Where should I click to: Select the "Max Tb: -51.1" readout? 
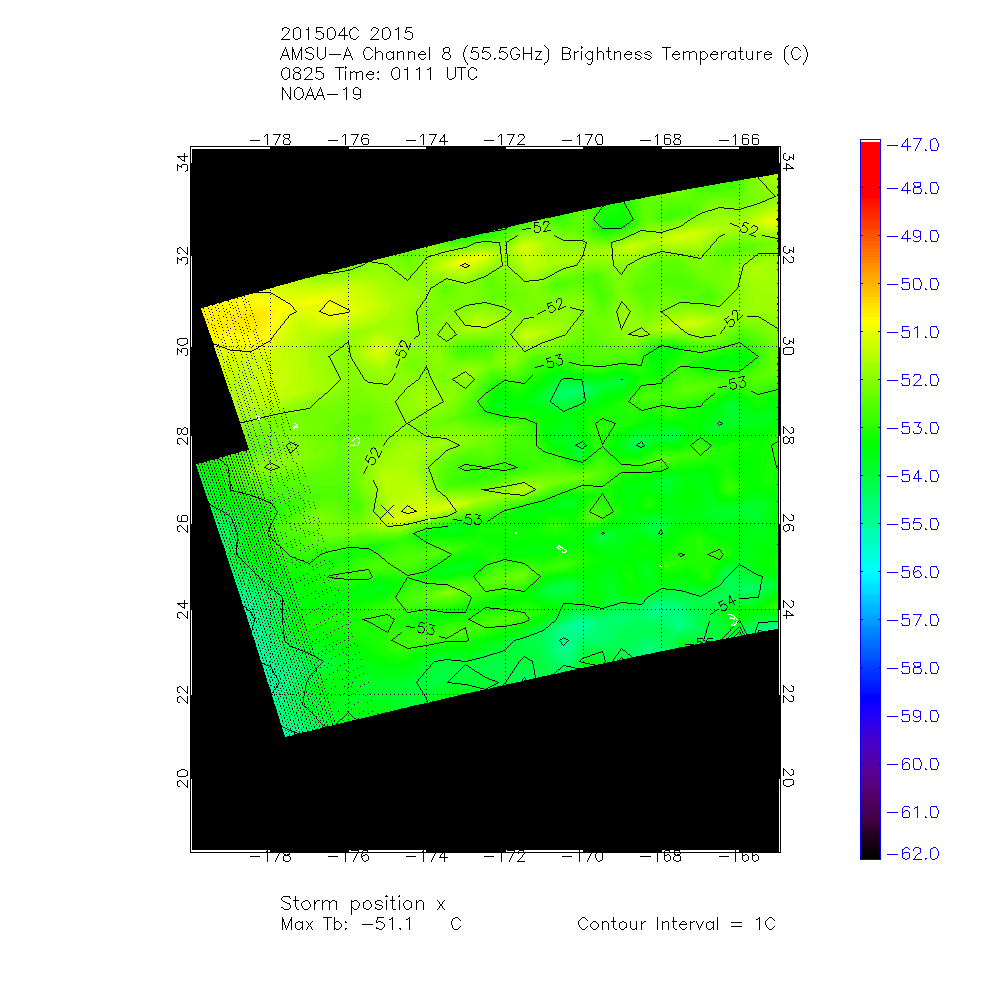coord(346,924)
